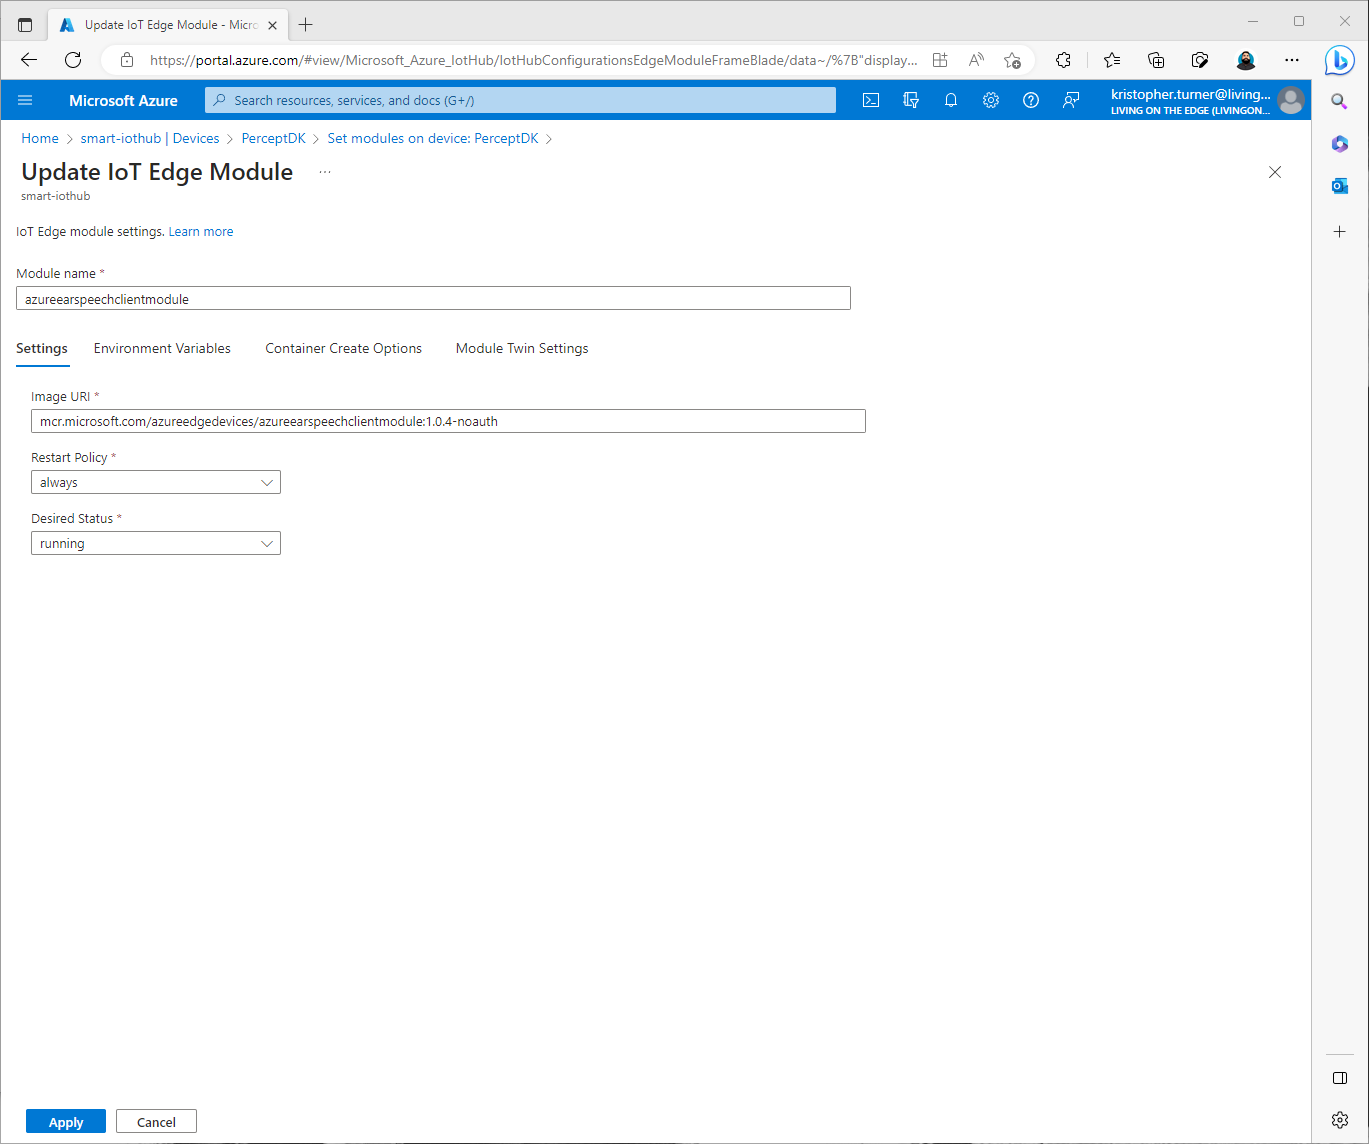
Task: Expand the Desired Status dropdown
Action: pos(156,543)
